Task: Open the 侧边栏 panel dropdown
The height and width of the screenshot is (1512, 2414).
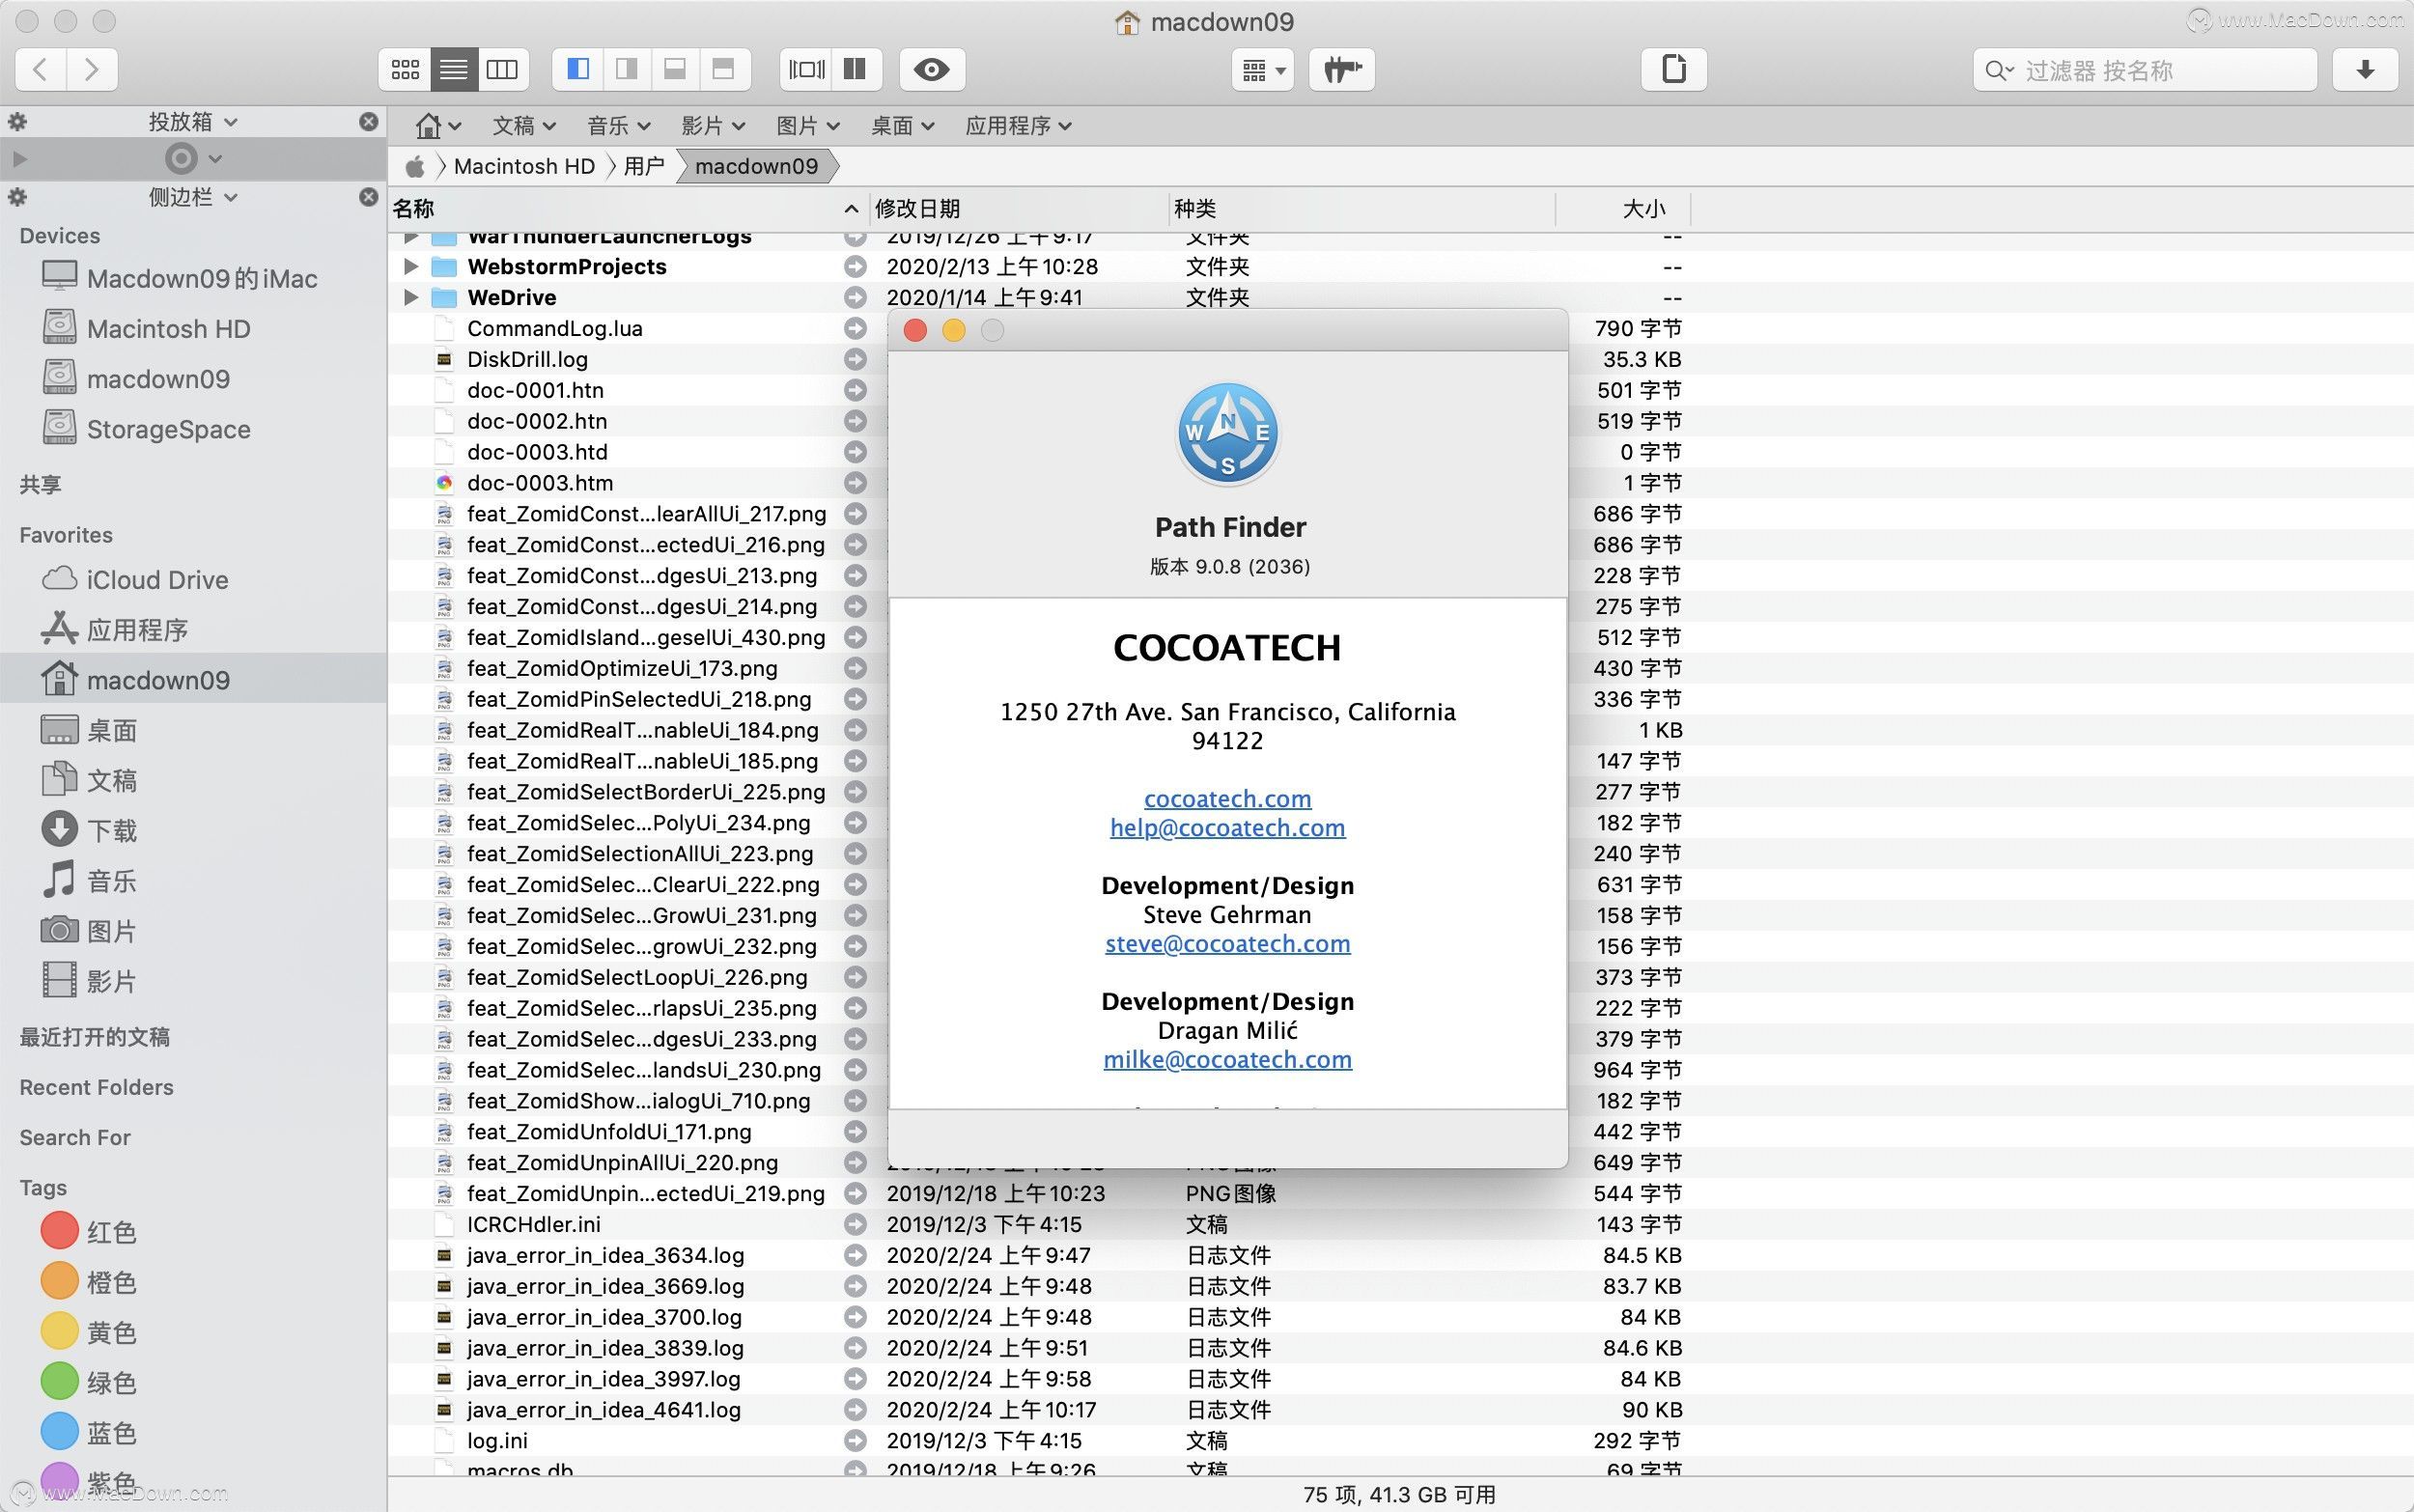Action: [193, 197]
